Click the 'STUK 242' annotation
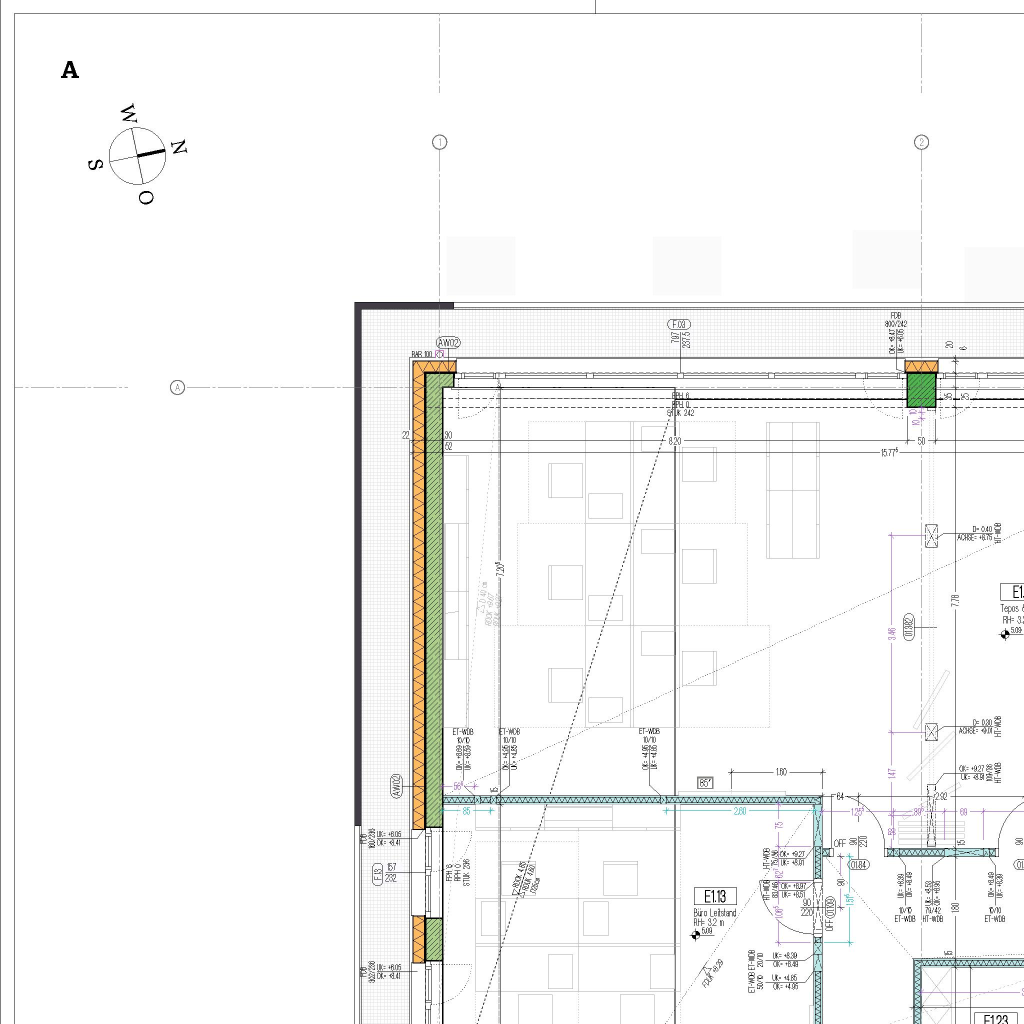This screenshot has width=1024, height=1024. [680, 413]
